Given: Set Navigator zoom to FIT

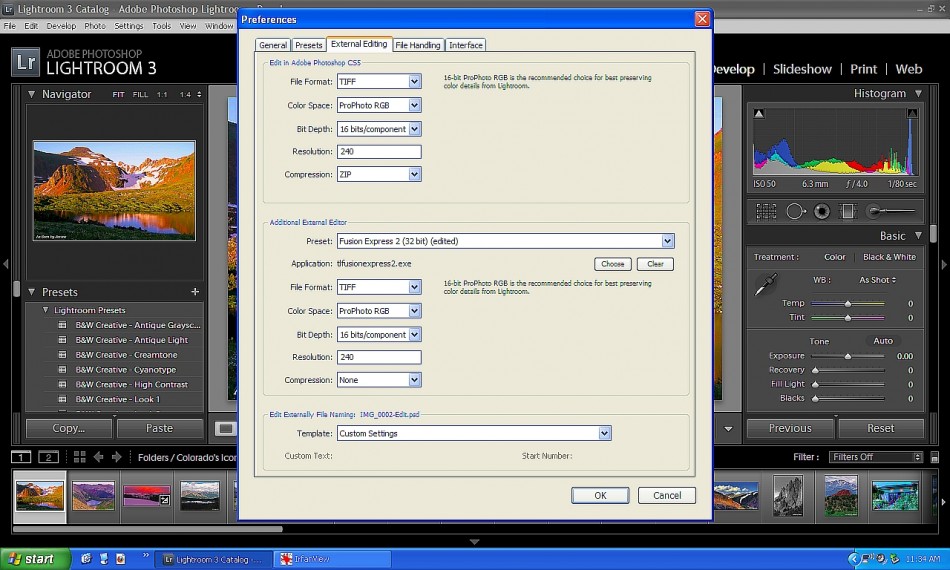Looking at the screenshot, I should coord(118,94).
